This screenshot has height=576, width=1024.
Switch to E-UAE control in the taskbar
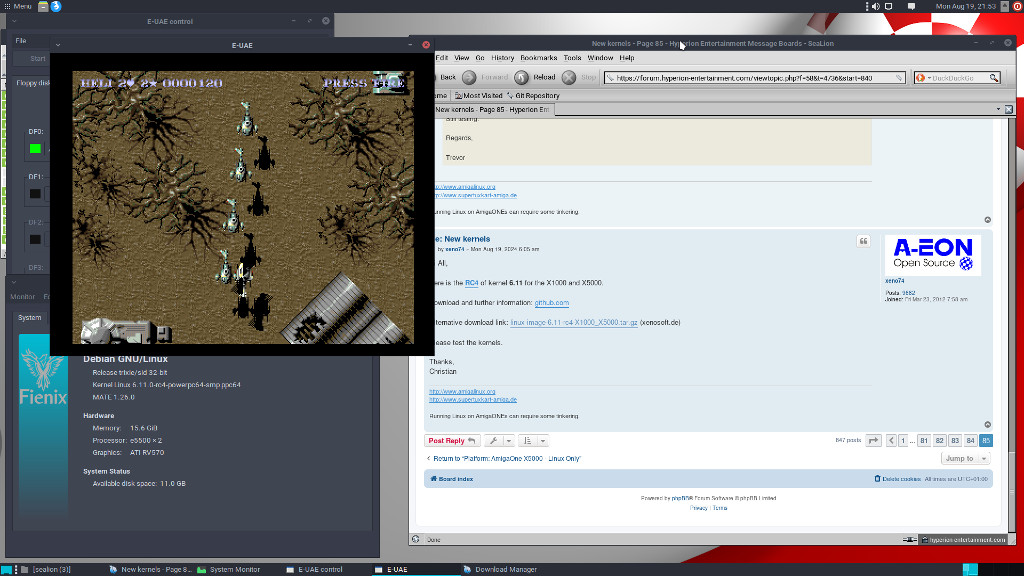(x=314, y=569)
